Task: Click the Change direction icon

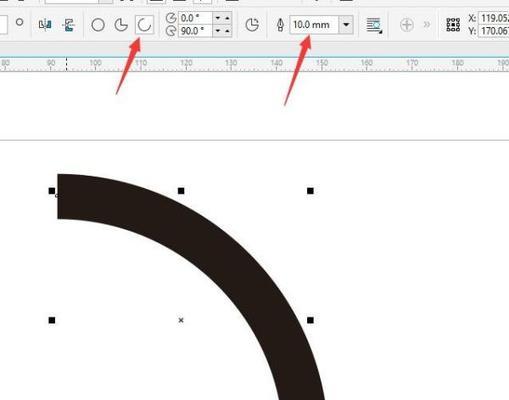Action: point(252,25)
